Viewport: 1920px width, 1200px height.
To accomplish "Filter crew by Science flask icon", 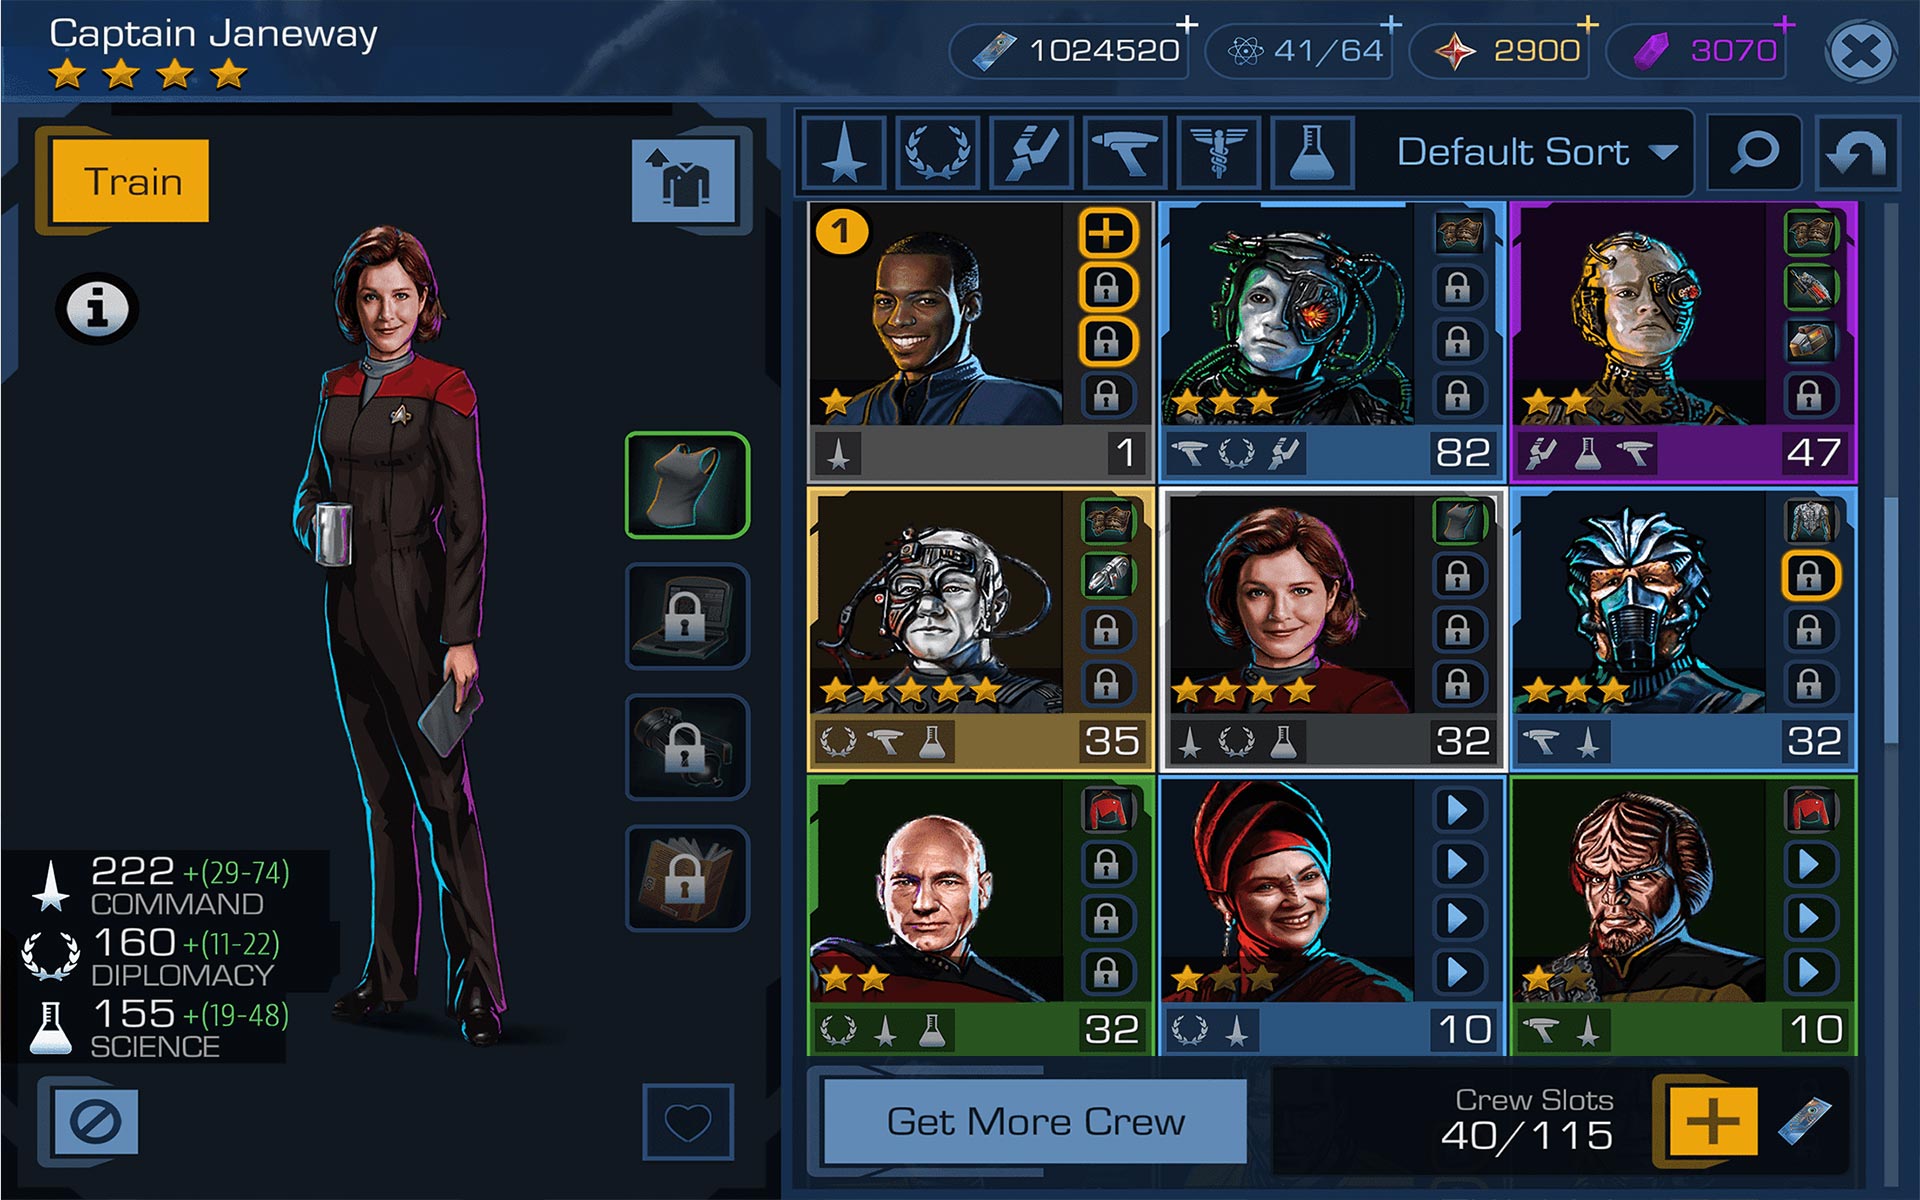I will coord(1312,153).
